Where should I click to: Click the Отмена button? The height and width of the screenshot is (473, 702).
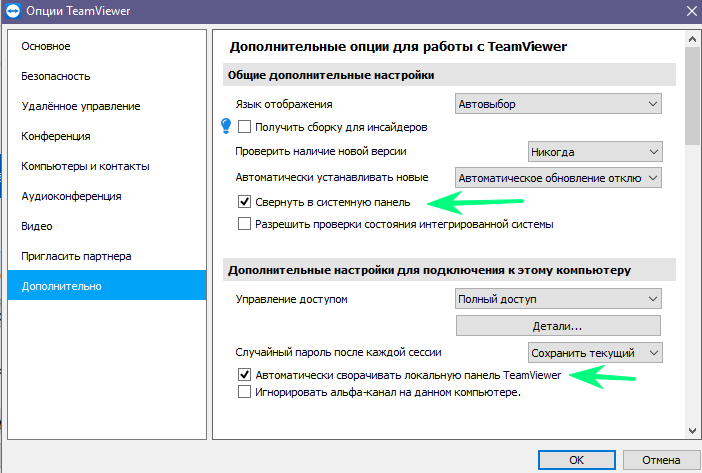pyautogui.click(x=661, y=460)
